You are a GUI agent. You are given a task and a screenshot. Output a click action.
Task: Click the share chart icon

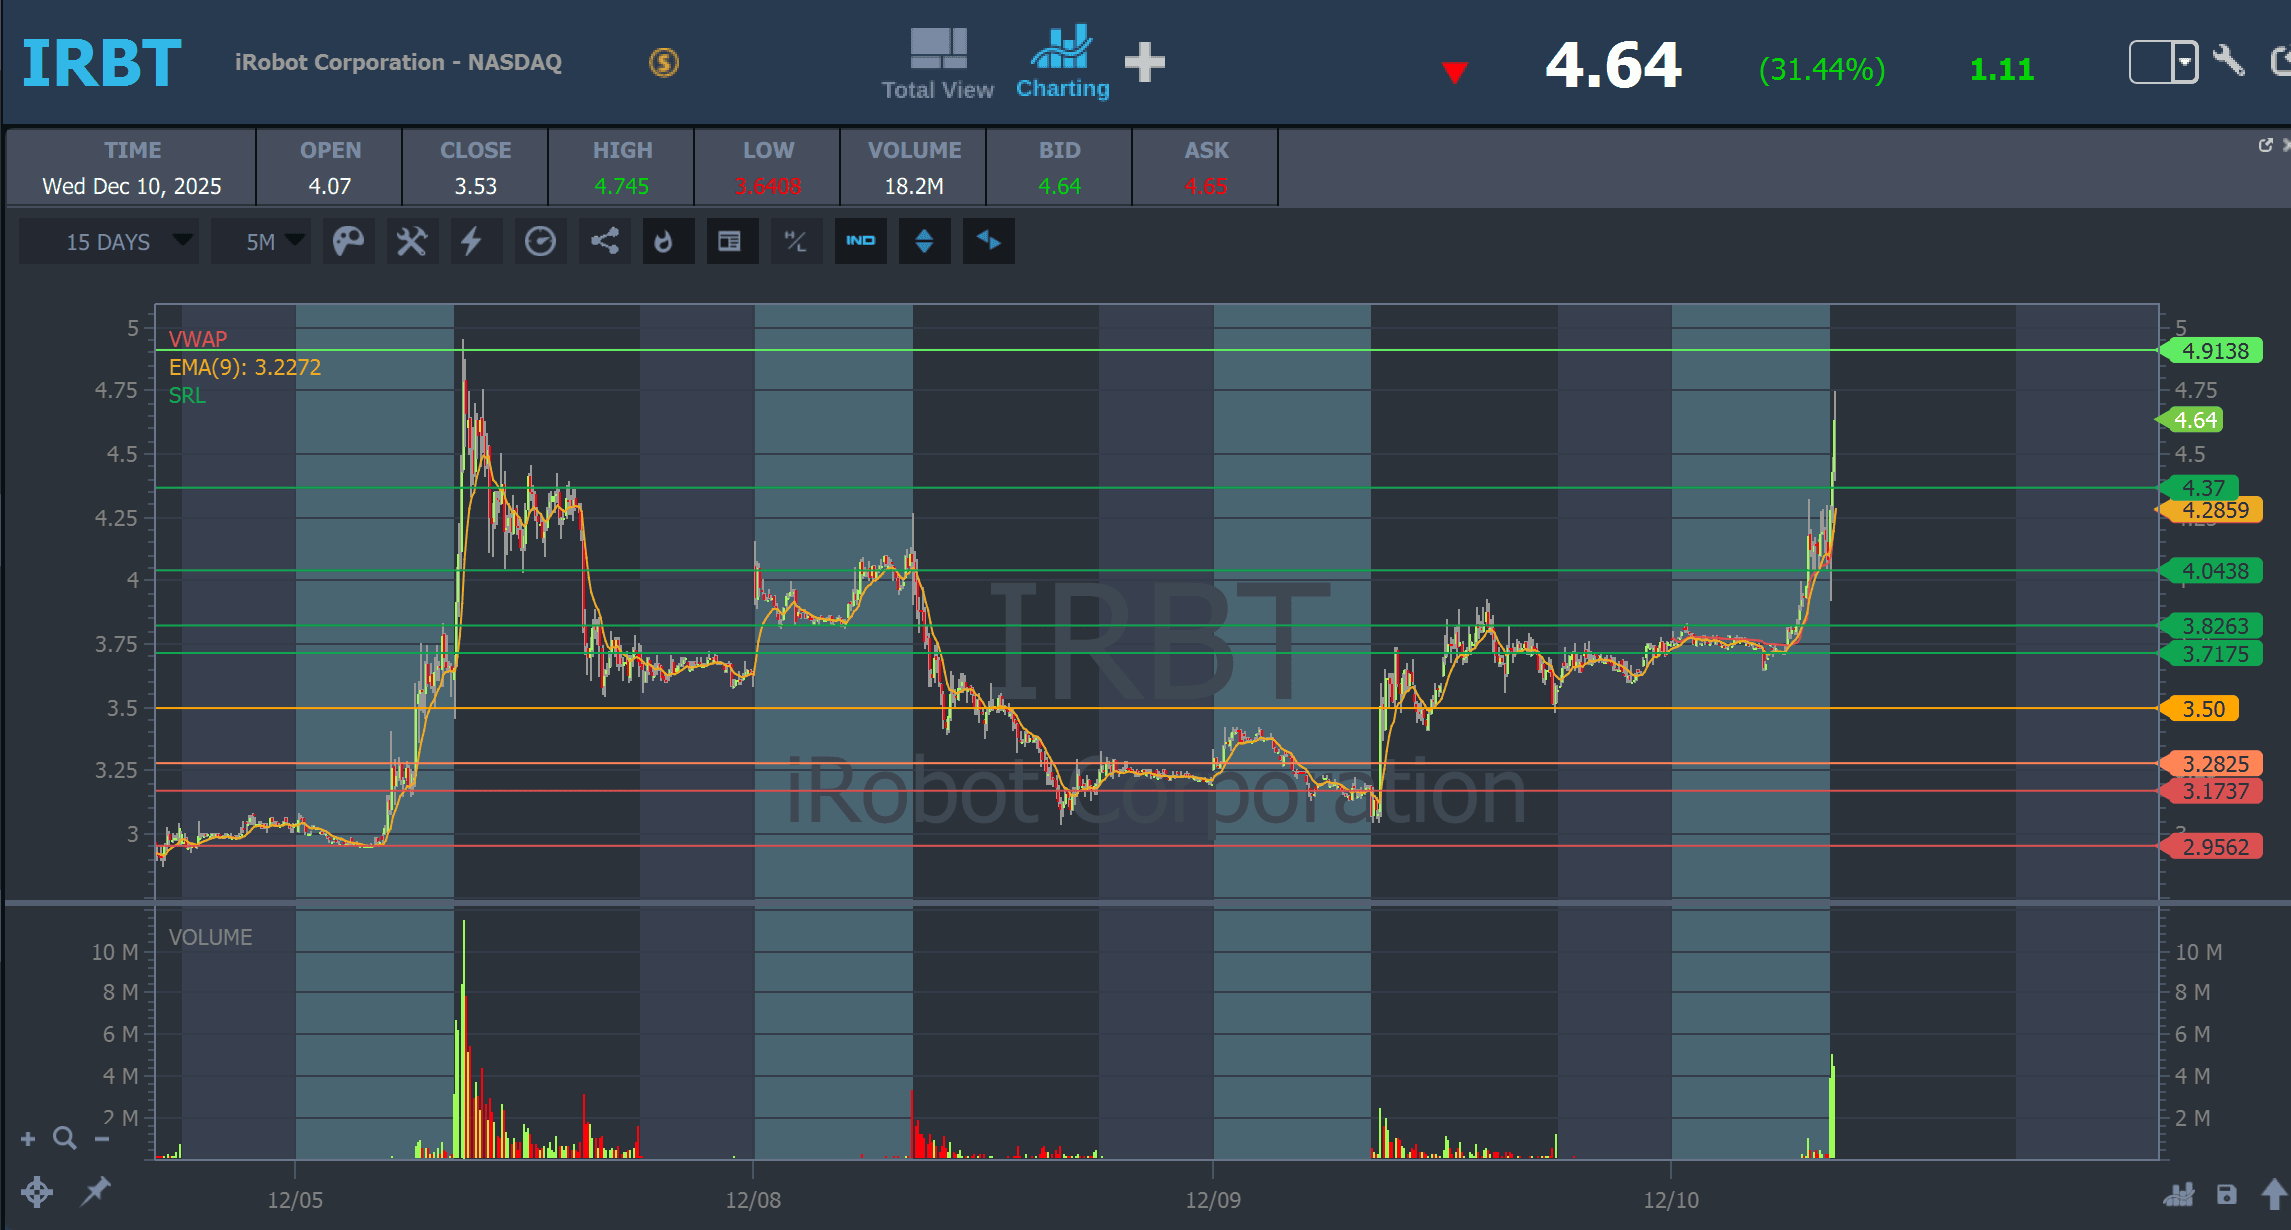[x=604, y=241]
